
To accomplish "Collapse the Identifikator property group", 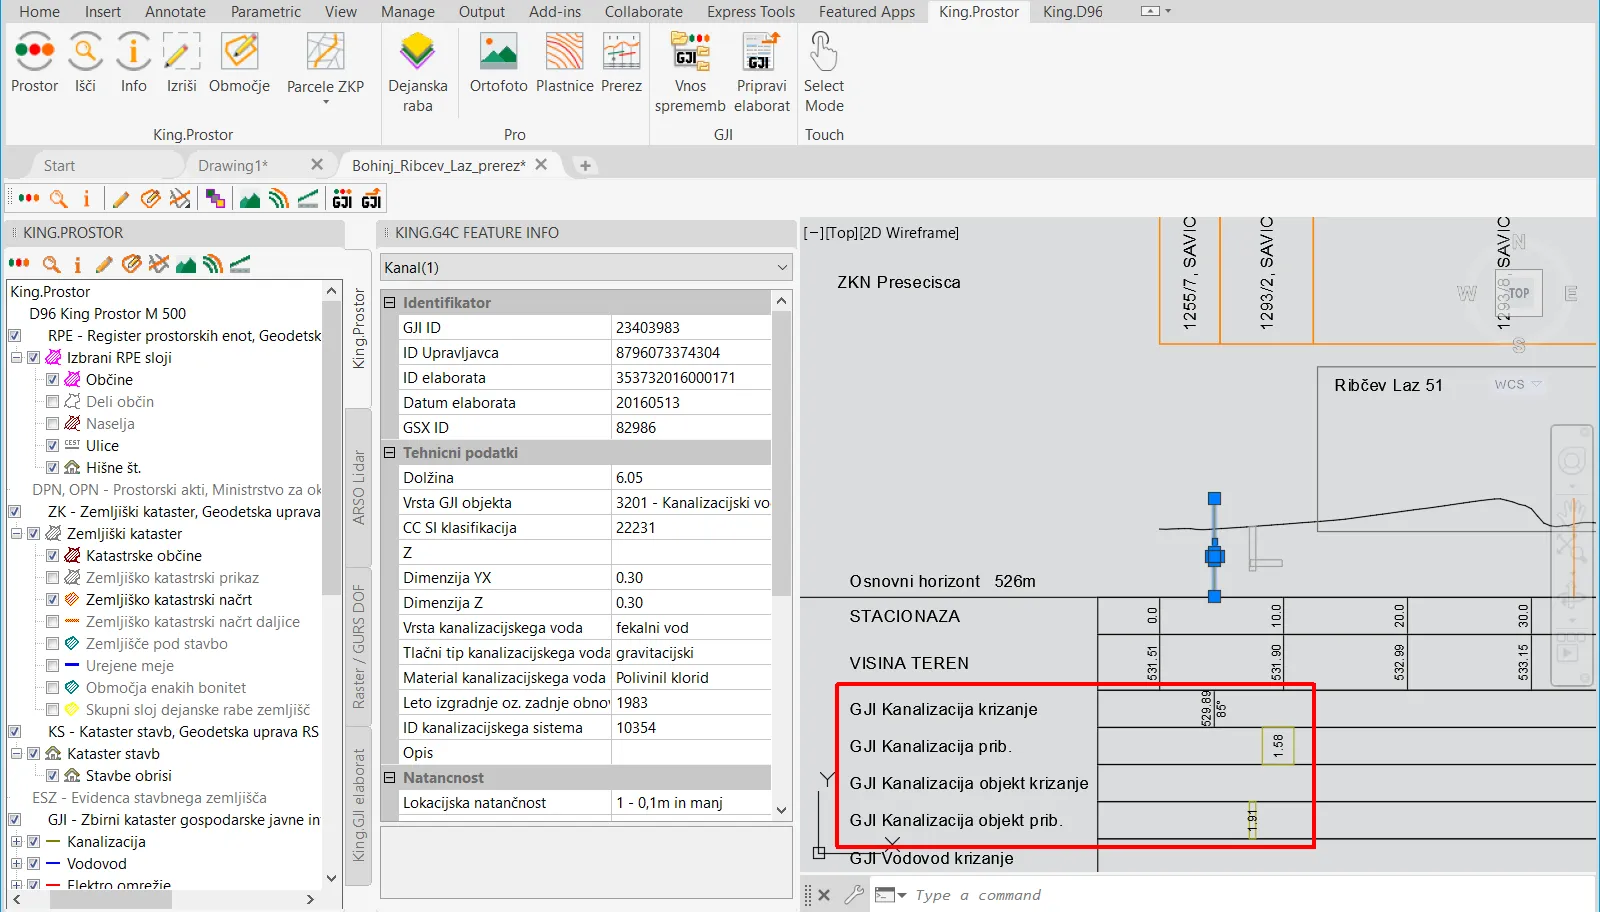I will pos(390,303).
